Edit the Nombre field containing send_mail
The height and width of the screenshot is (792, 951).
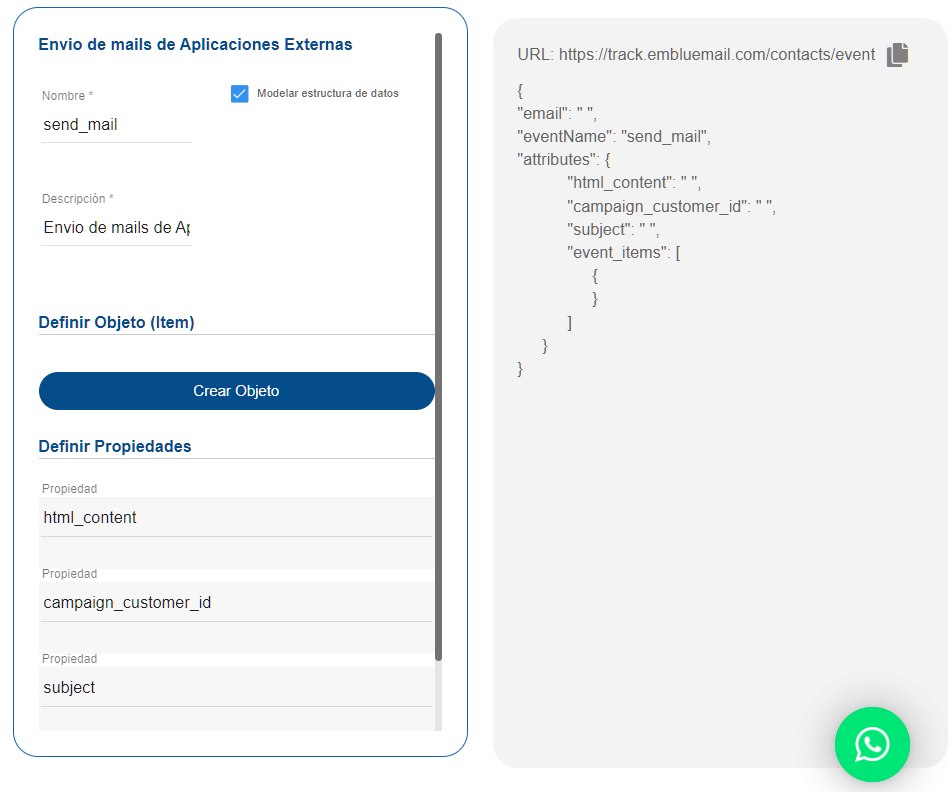pyautogui.click(x=116, y=125)
